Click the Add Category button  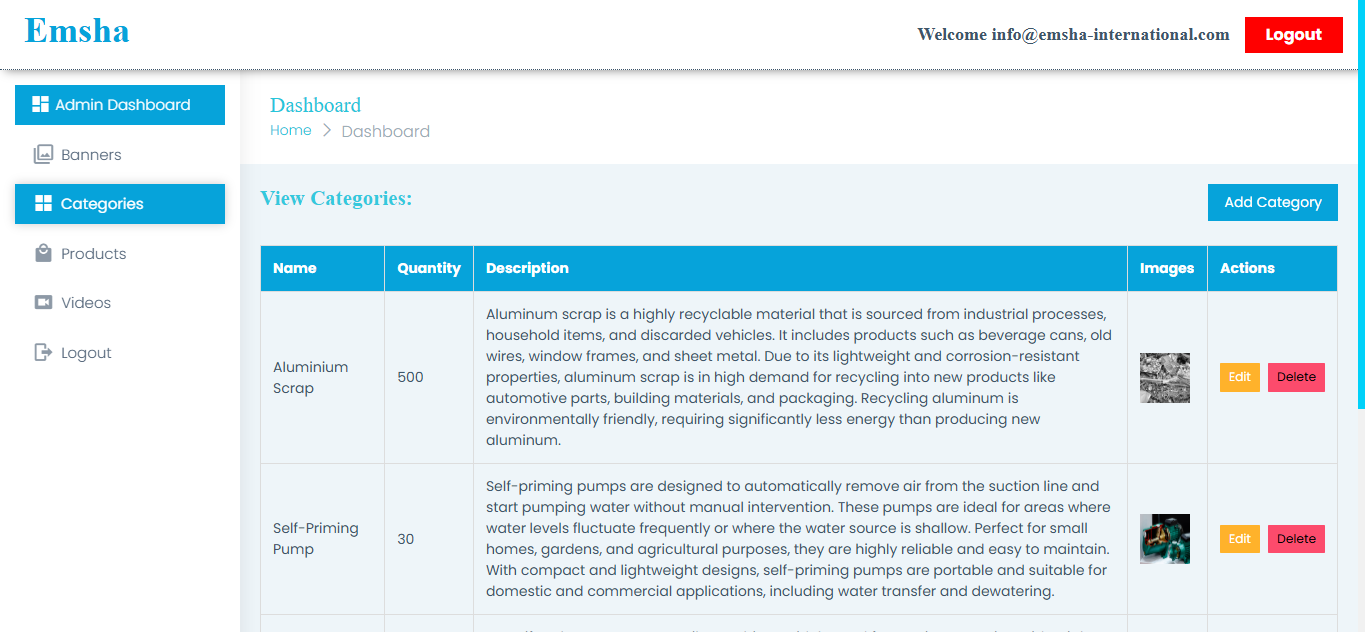point(1272,202)
